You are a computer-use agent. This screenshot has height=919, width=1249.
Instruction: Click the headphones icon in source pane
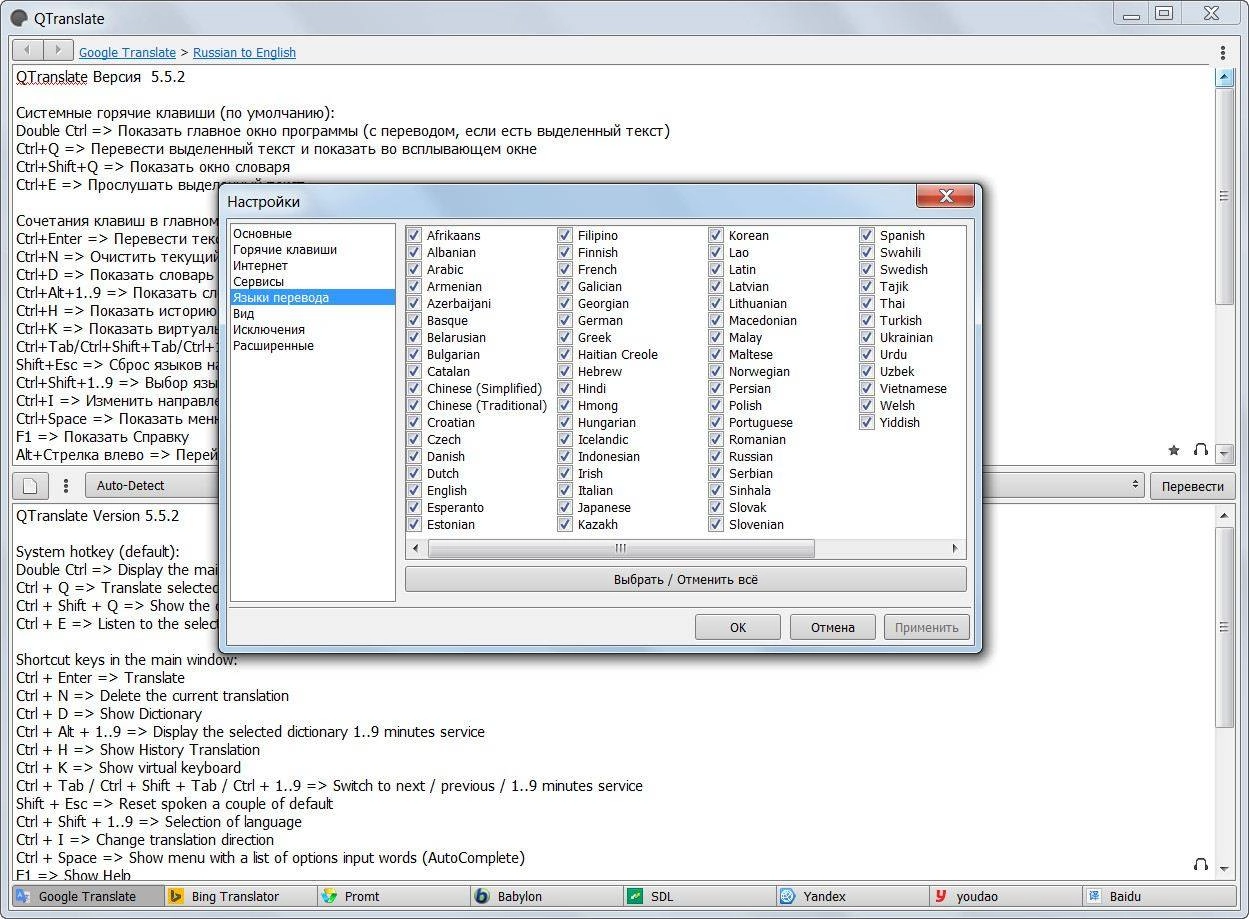(1201, 451)
